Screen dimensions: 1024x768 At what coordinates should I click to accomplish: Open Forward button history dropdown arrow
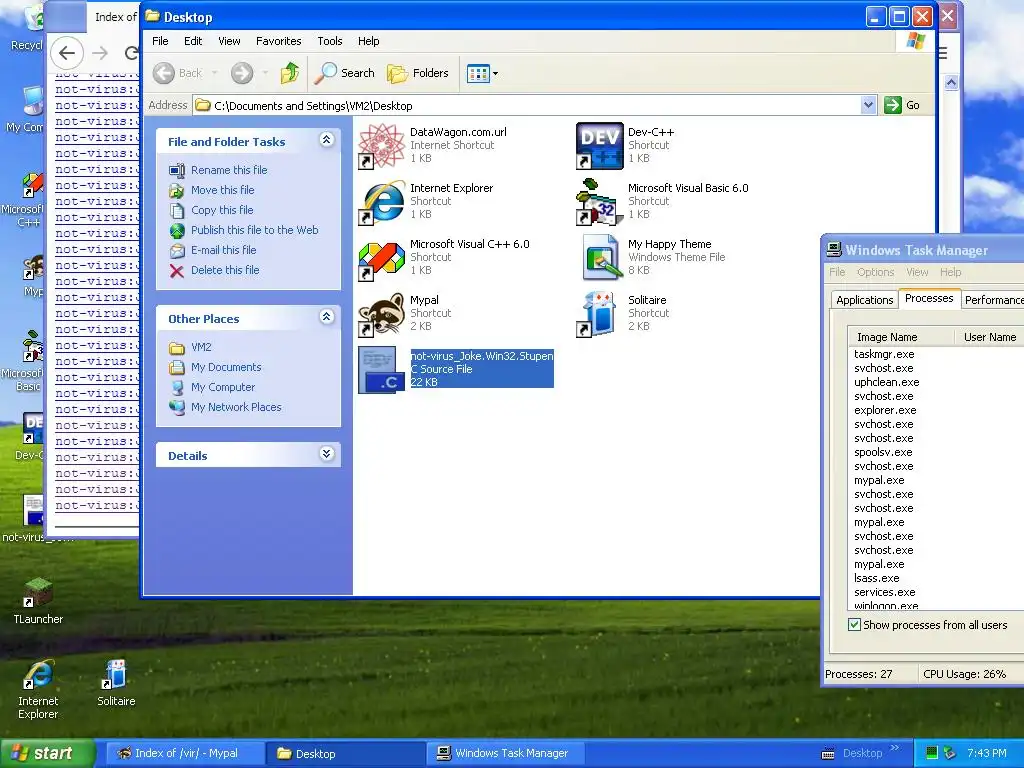(x=264, y=73)
